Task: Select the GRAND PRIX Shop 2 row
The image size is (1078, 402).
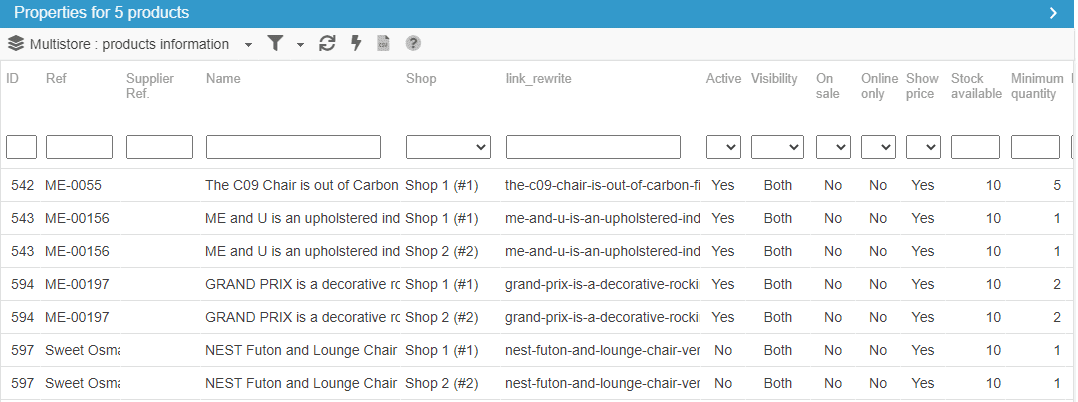Action: point(300,317)
